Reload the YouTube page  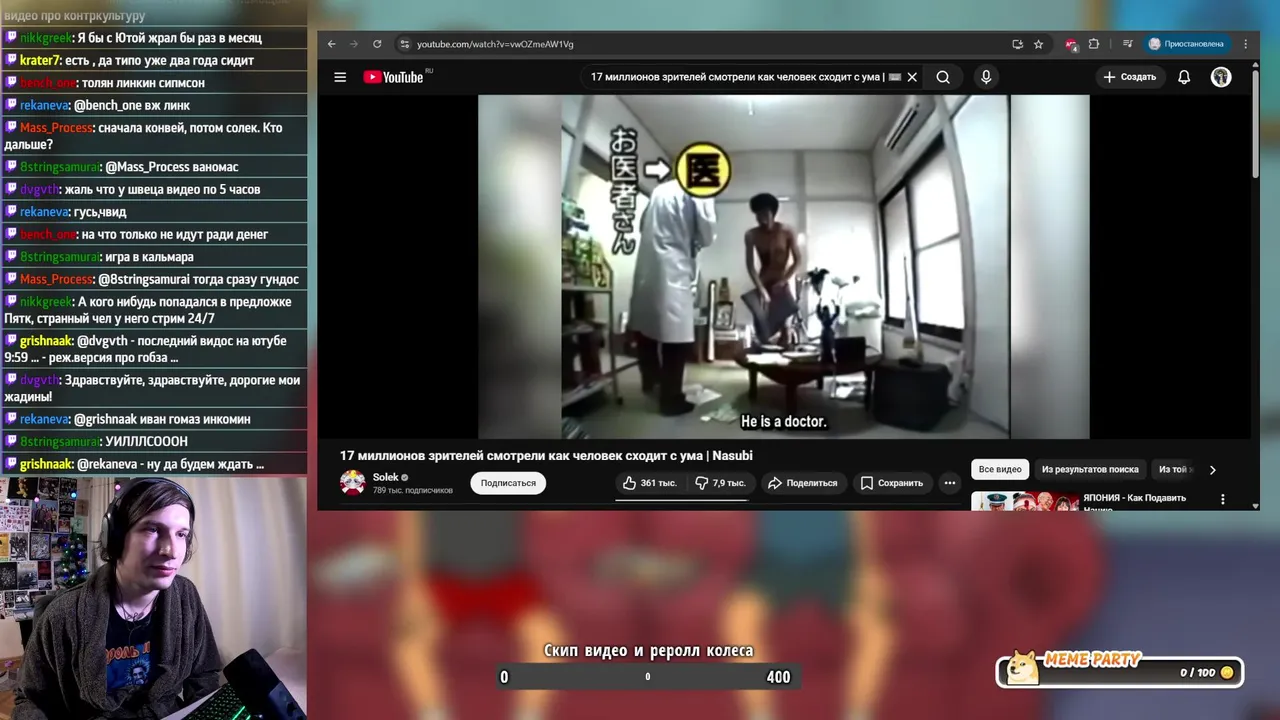pyautogui.click(x=377, y=44)
